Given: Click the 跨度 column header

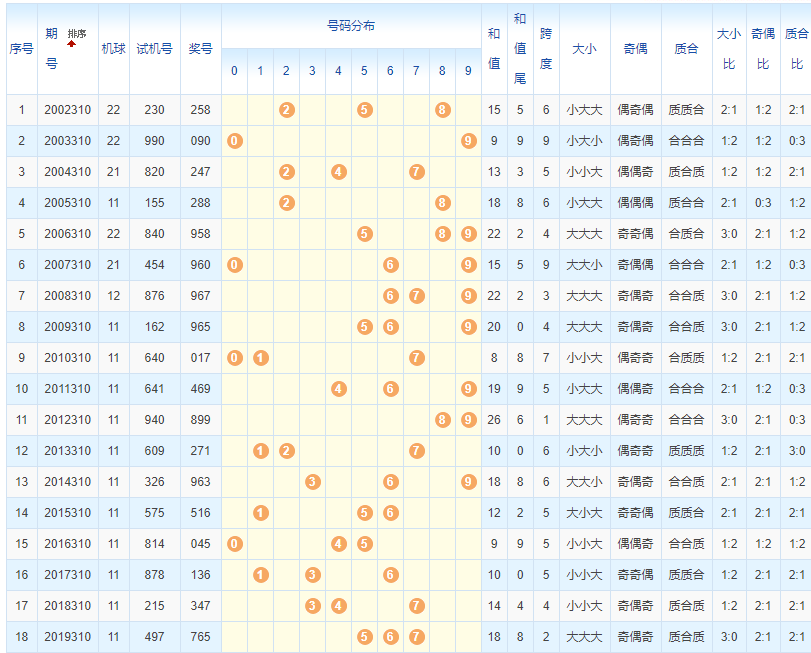Looking at the screenshot, I should tap(545, 48).
